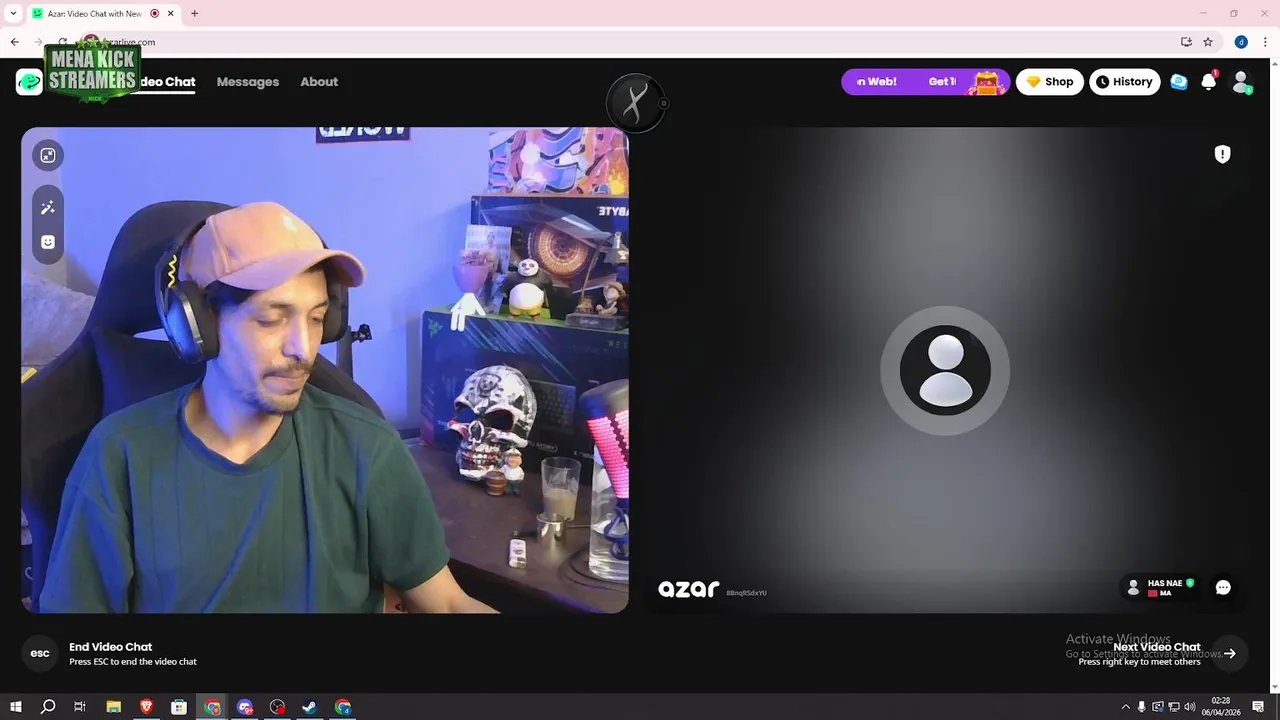Open Task View on taskbar
The image size is (1280, 720).
point(80,707)
